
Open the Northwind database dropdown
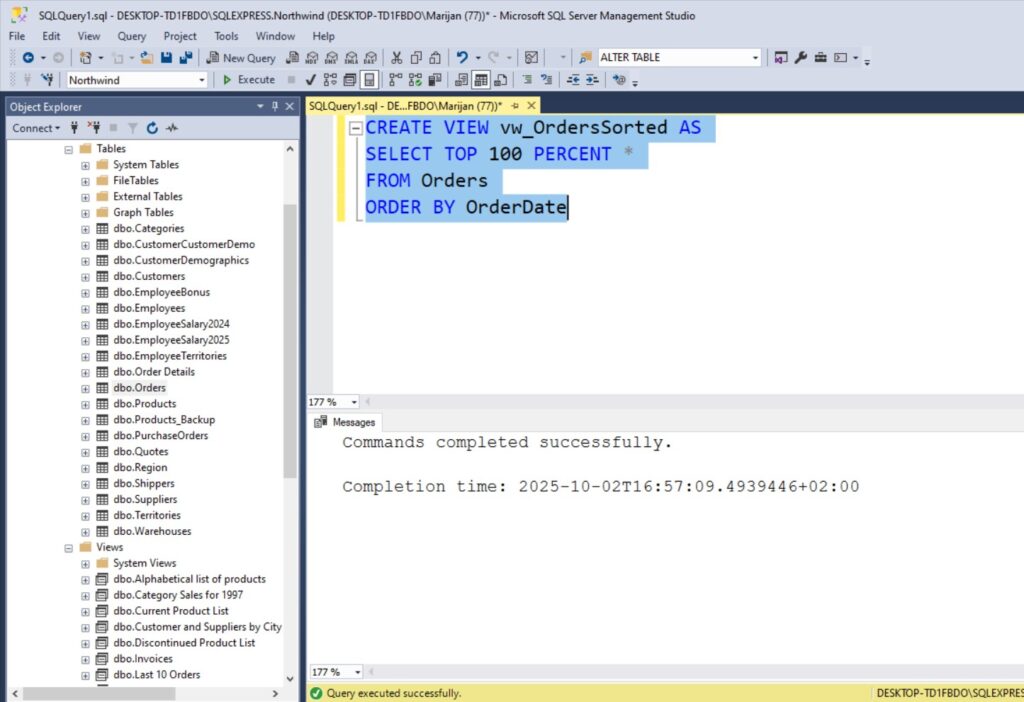coord(201,80)
